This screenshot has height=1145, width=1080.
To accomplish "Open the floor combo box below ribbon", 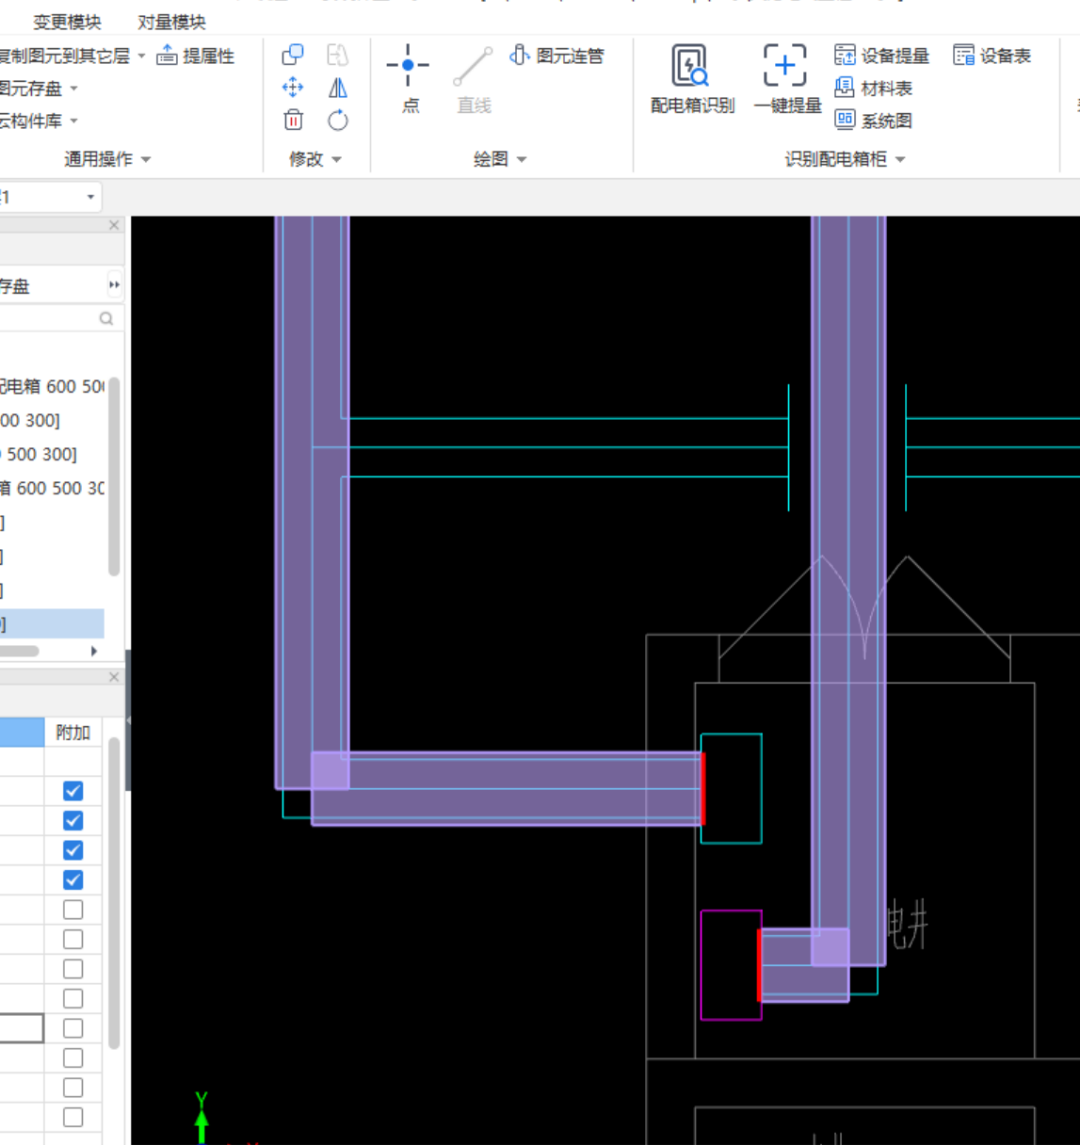I will point(50,197).
